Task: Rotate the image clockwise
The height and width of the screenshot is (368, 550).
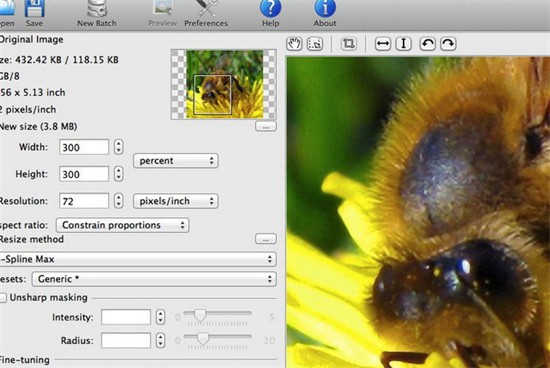Action: (448, 44)
